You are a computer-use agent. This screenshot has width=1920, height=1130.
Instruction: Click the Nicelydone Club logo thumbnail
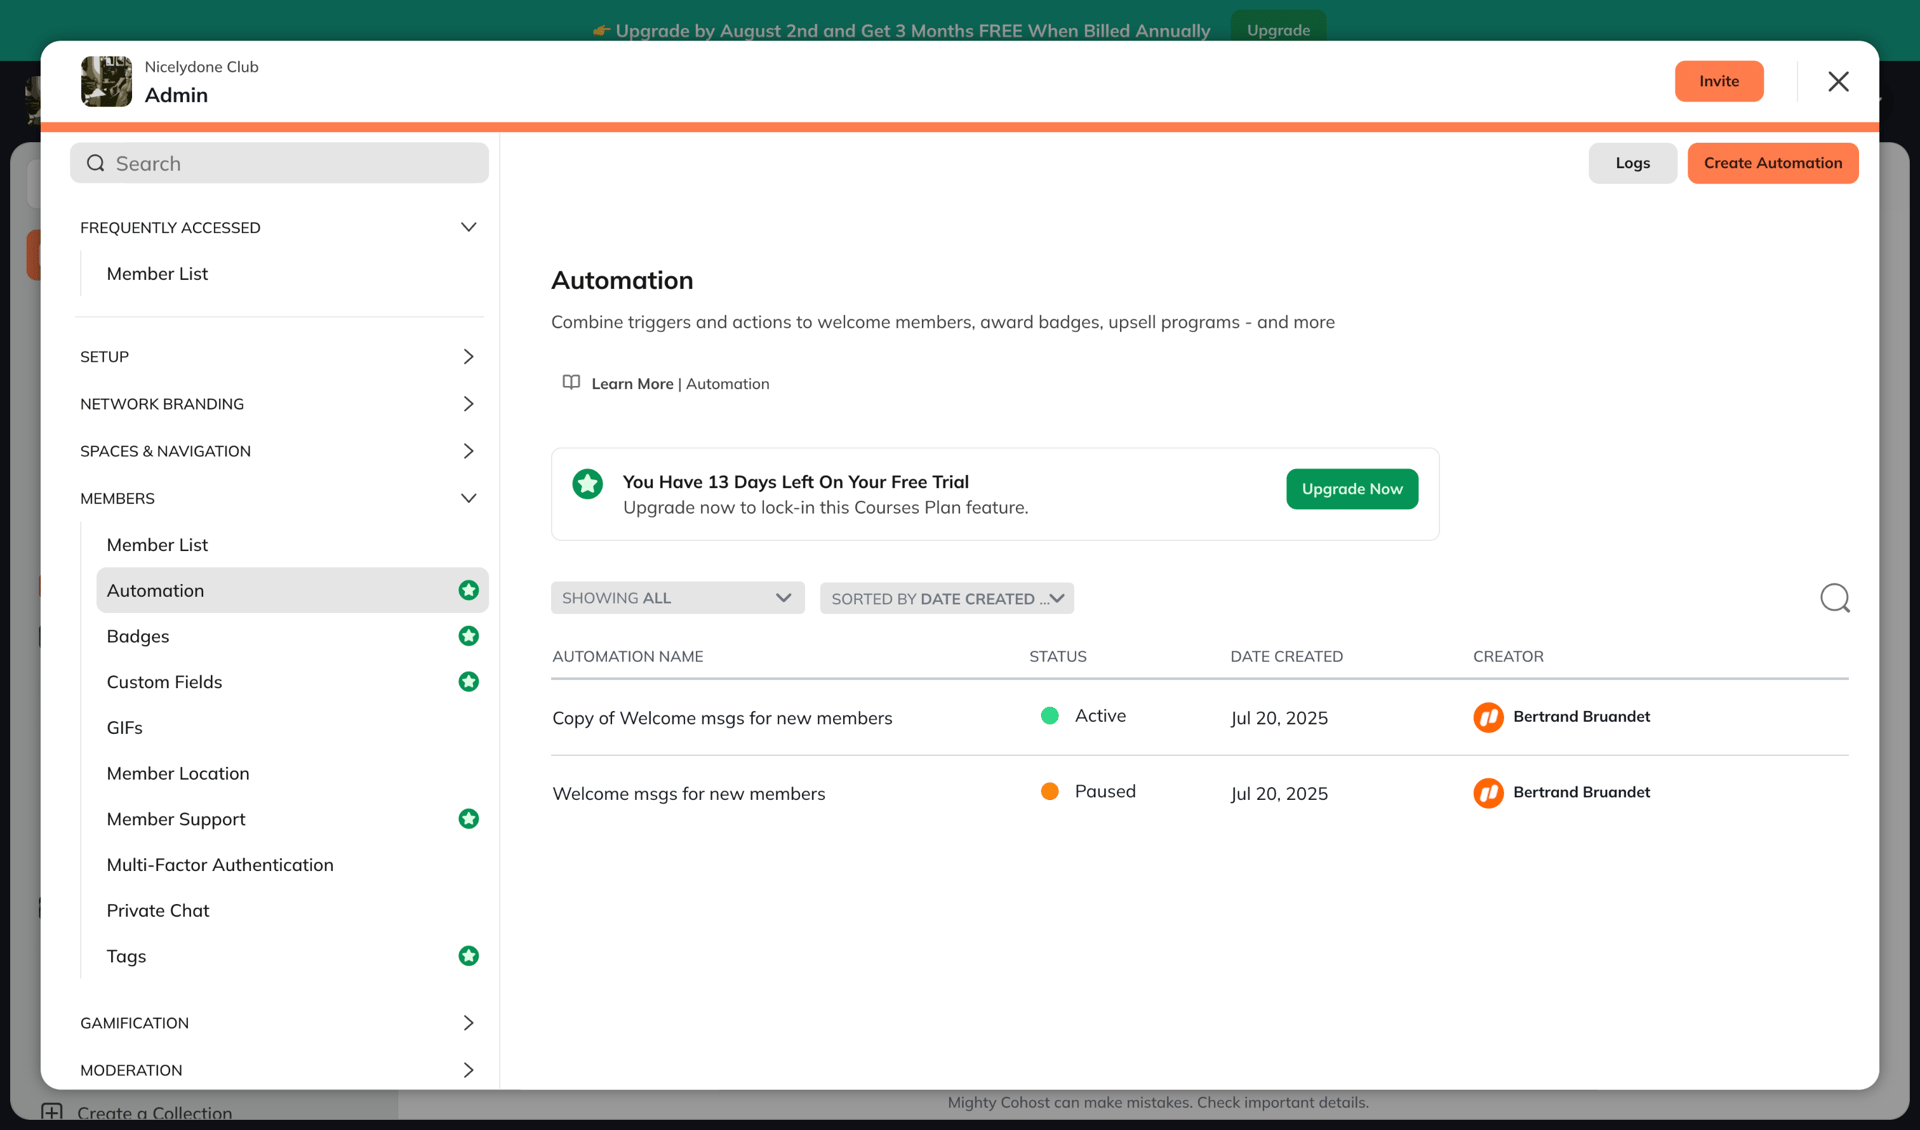106,81
